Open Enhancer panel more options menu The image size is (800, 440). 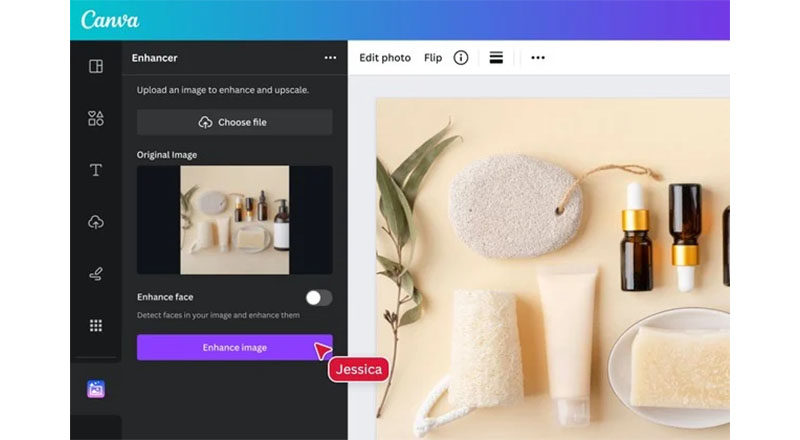330,58
